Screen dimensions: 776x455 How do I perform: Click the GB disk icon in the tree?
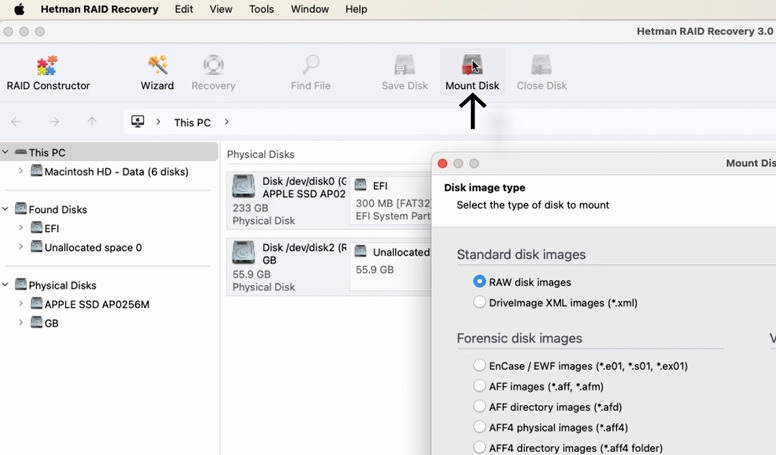coord(37,322)
